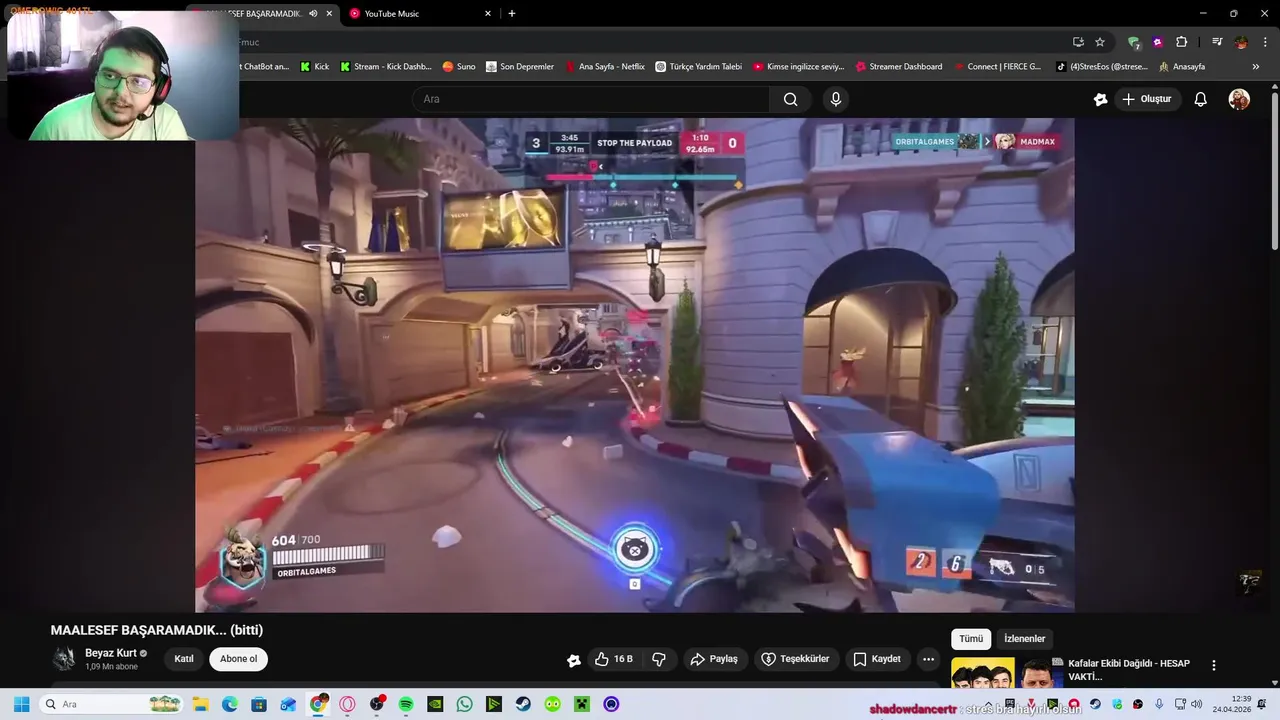Open the YouTube notifications bell
This screenshot has height=720, width=1280.
pos(1201,99)
